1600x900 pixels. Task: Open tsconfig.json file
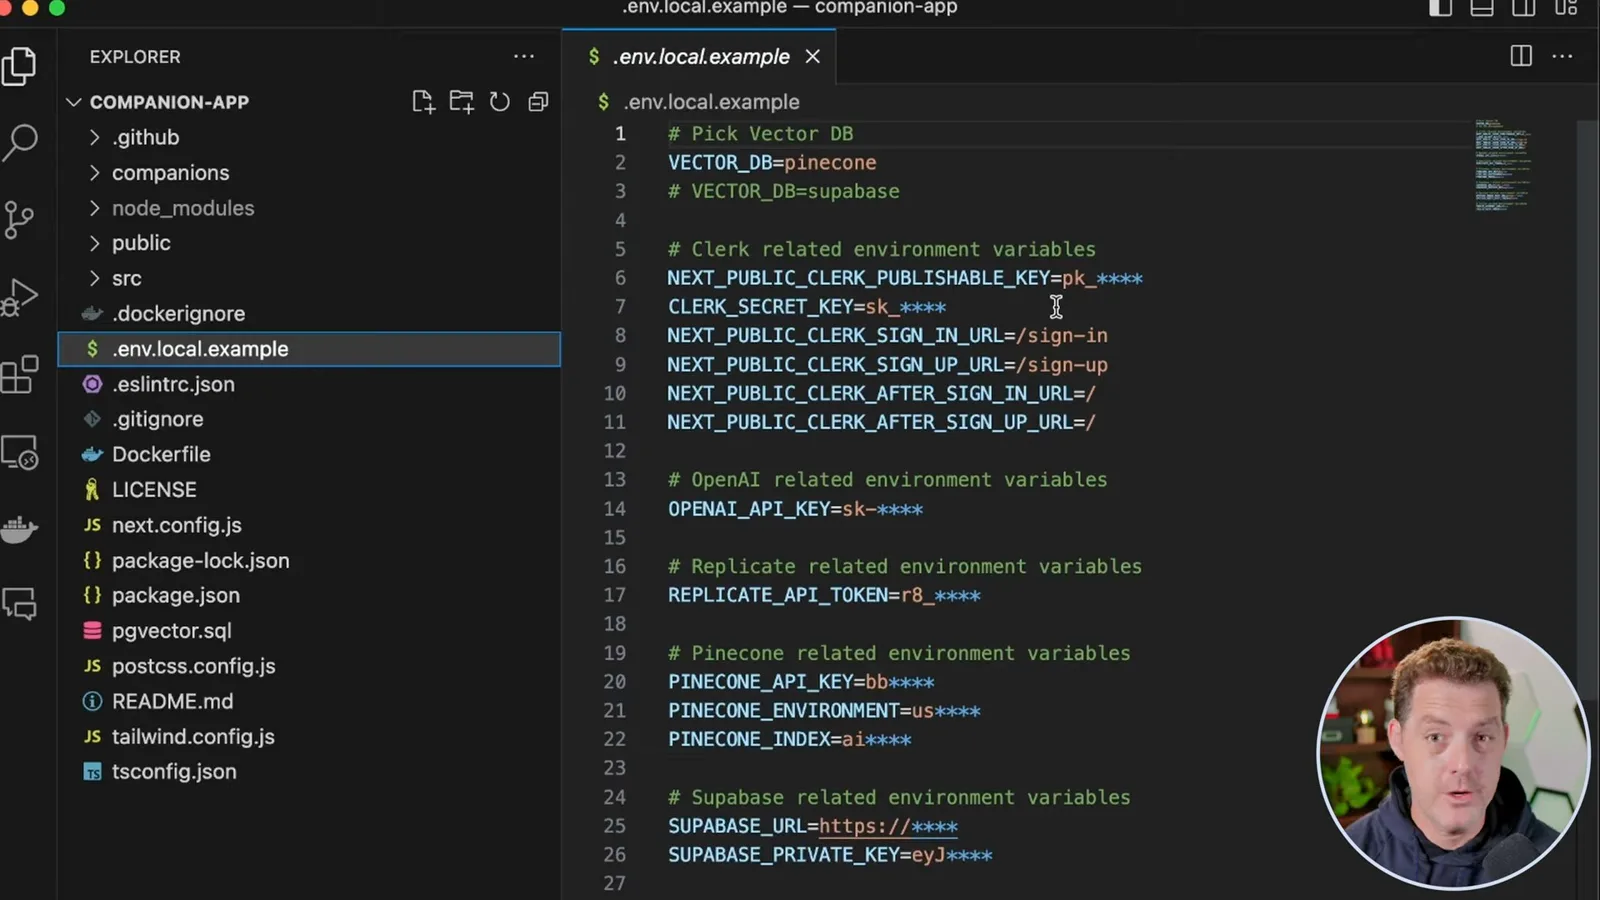click(x=174, y=772)
